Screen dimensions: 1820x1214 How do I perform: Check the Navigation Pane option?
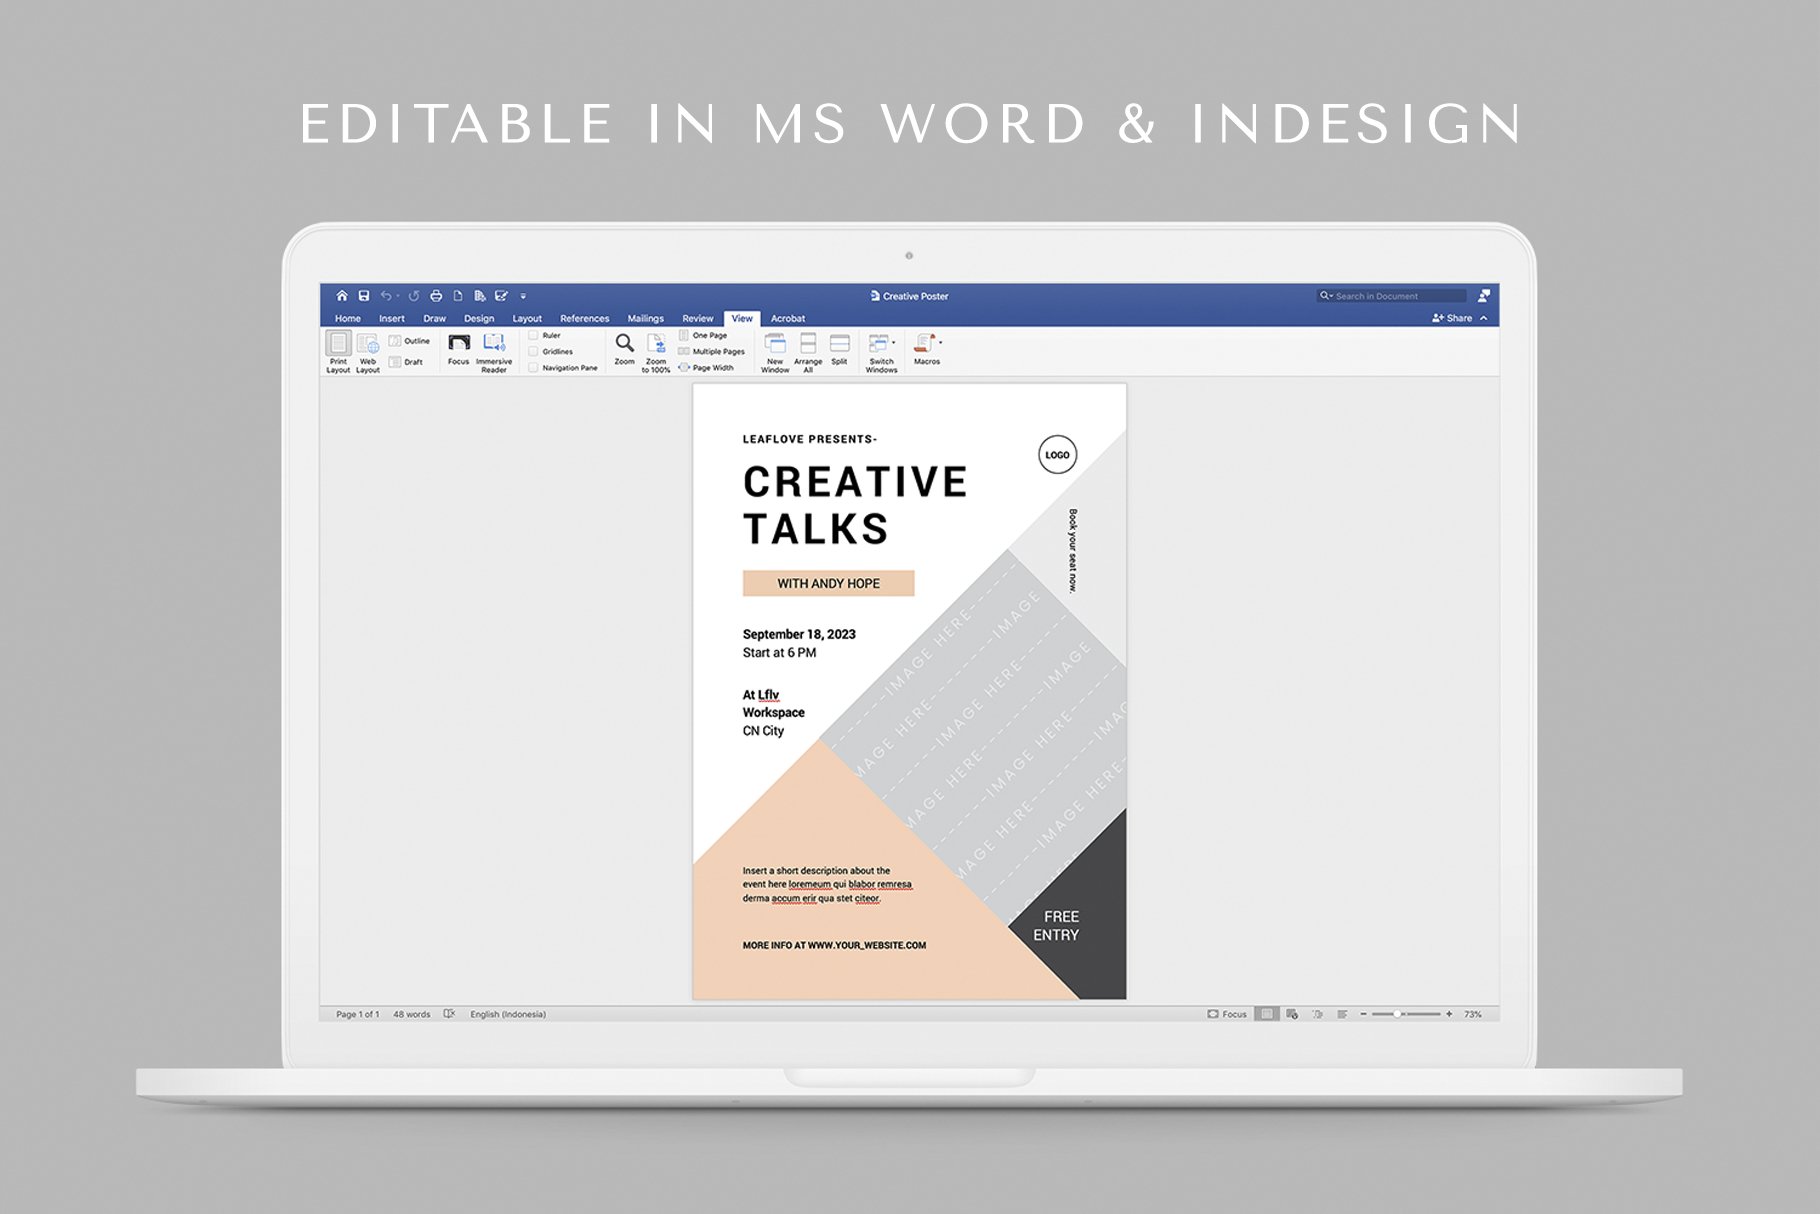534,368
